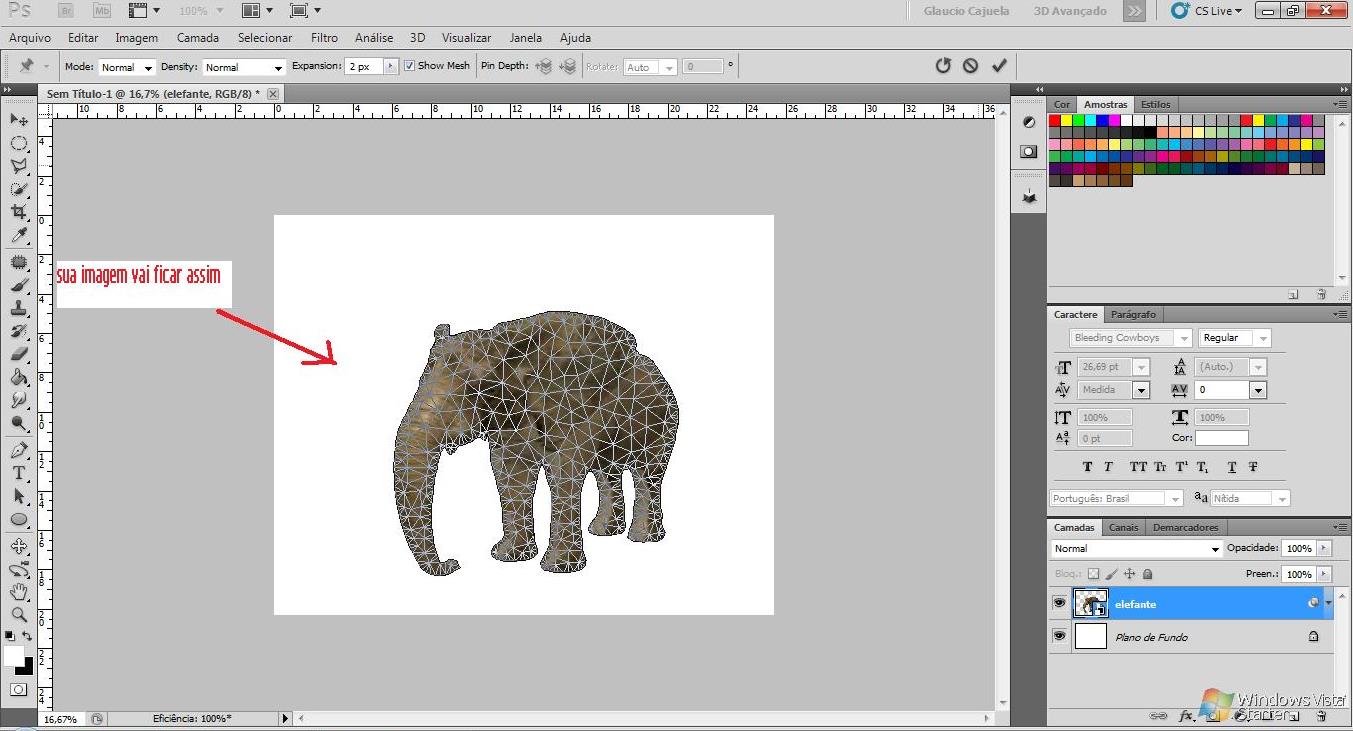This screenshot has width=1353, height=731.
Task: Switch to the Canais tab
Action: 1123,527
